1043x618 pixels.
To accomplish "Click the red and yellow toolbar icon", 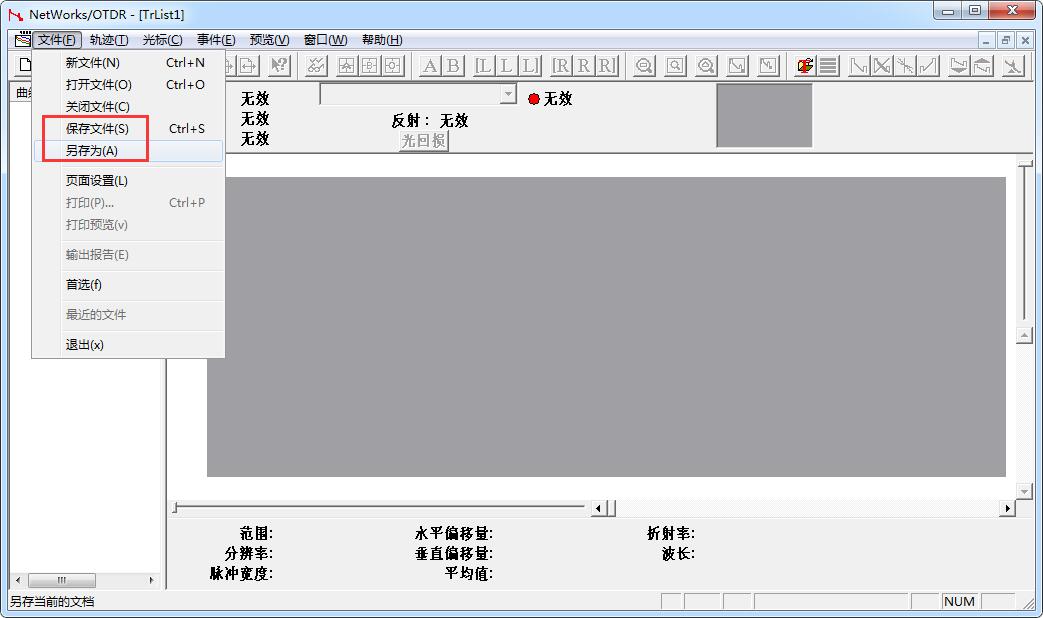I will click(x=804, y=66).
